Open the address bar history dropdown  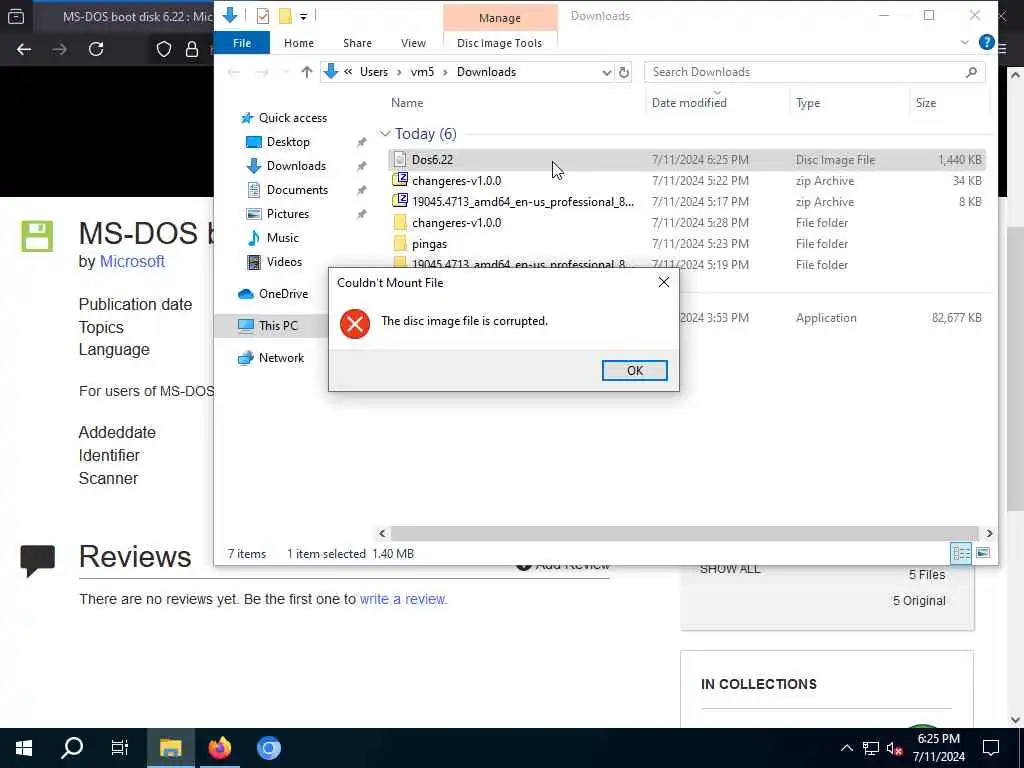point(606,72)
